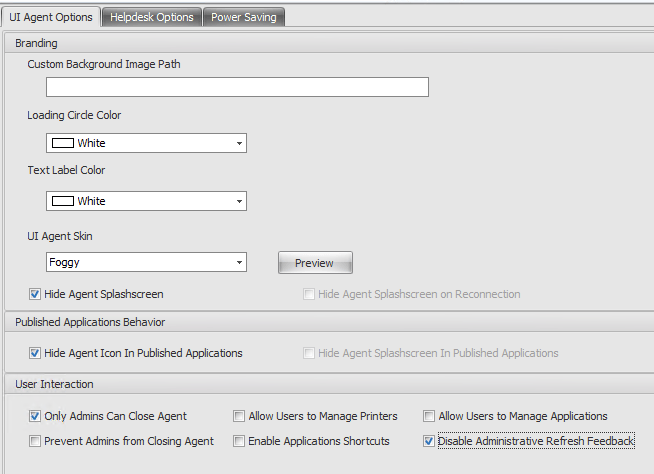Click the Custom Background Image Path field
Image resolution: width=654 pixels, height=474 pixels.
tap(237, 87)
